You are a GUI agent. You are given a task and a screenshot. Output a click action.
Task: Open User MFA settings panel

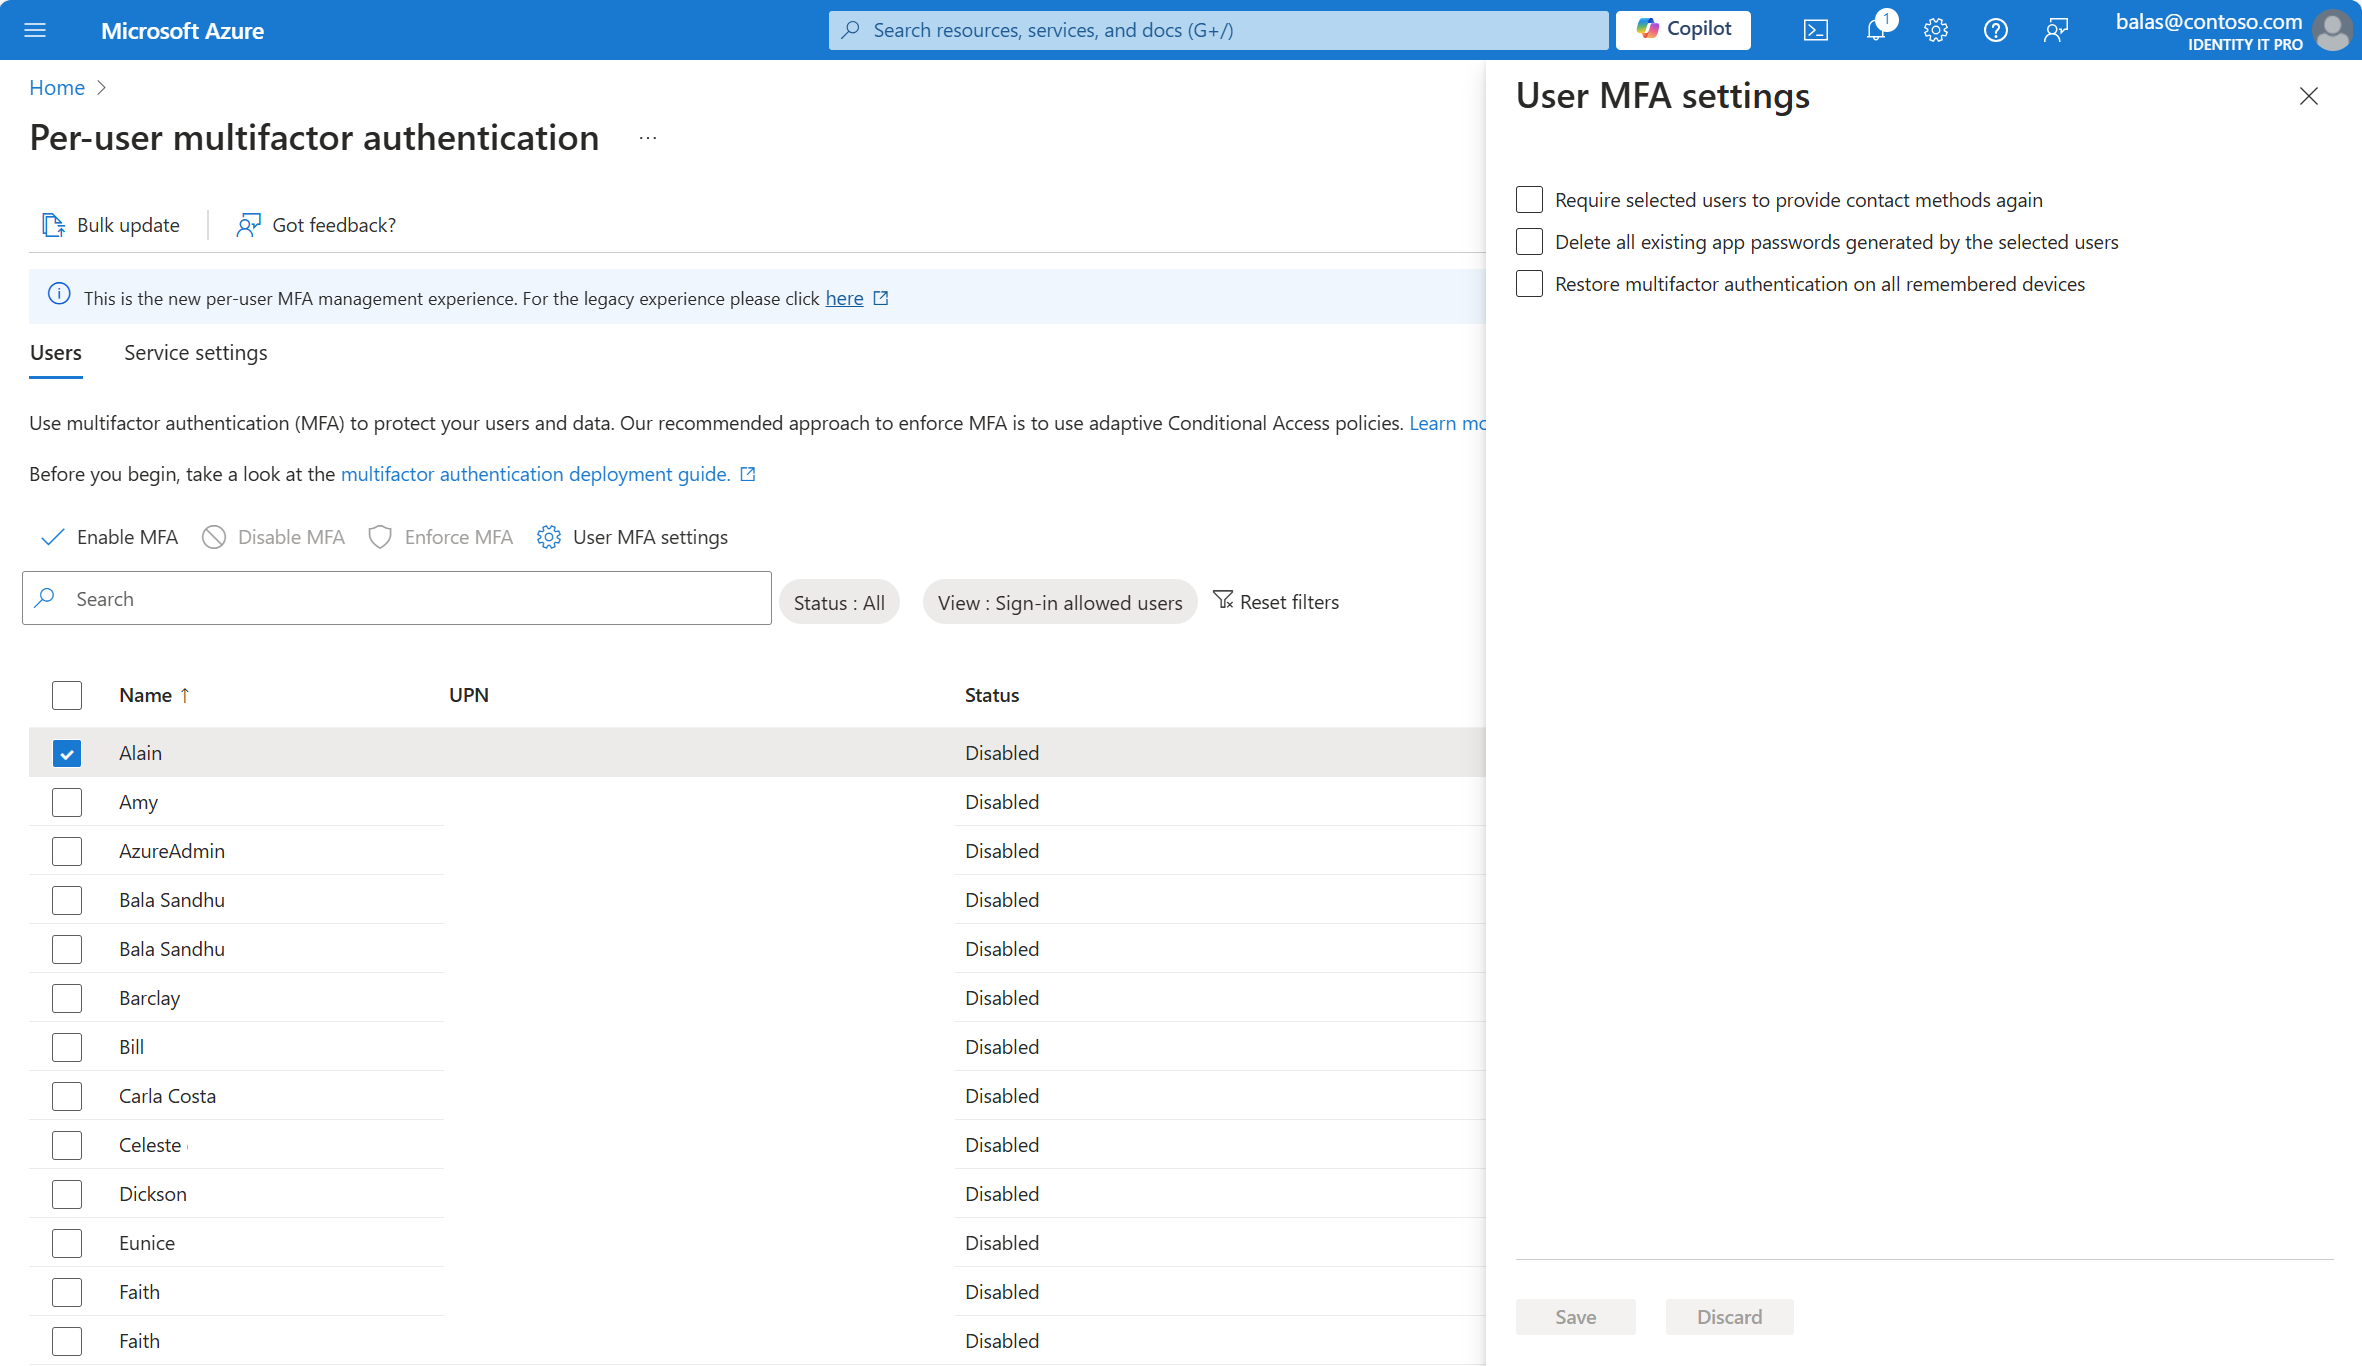632,535
